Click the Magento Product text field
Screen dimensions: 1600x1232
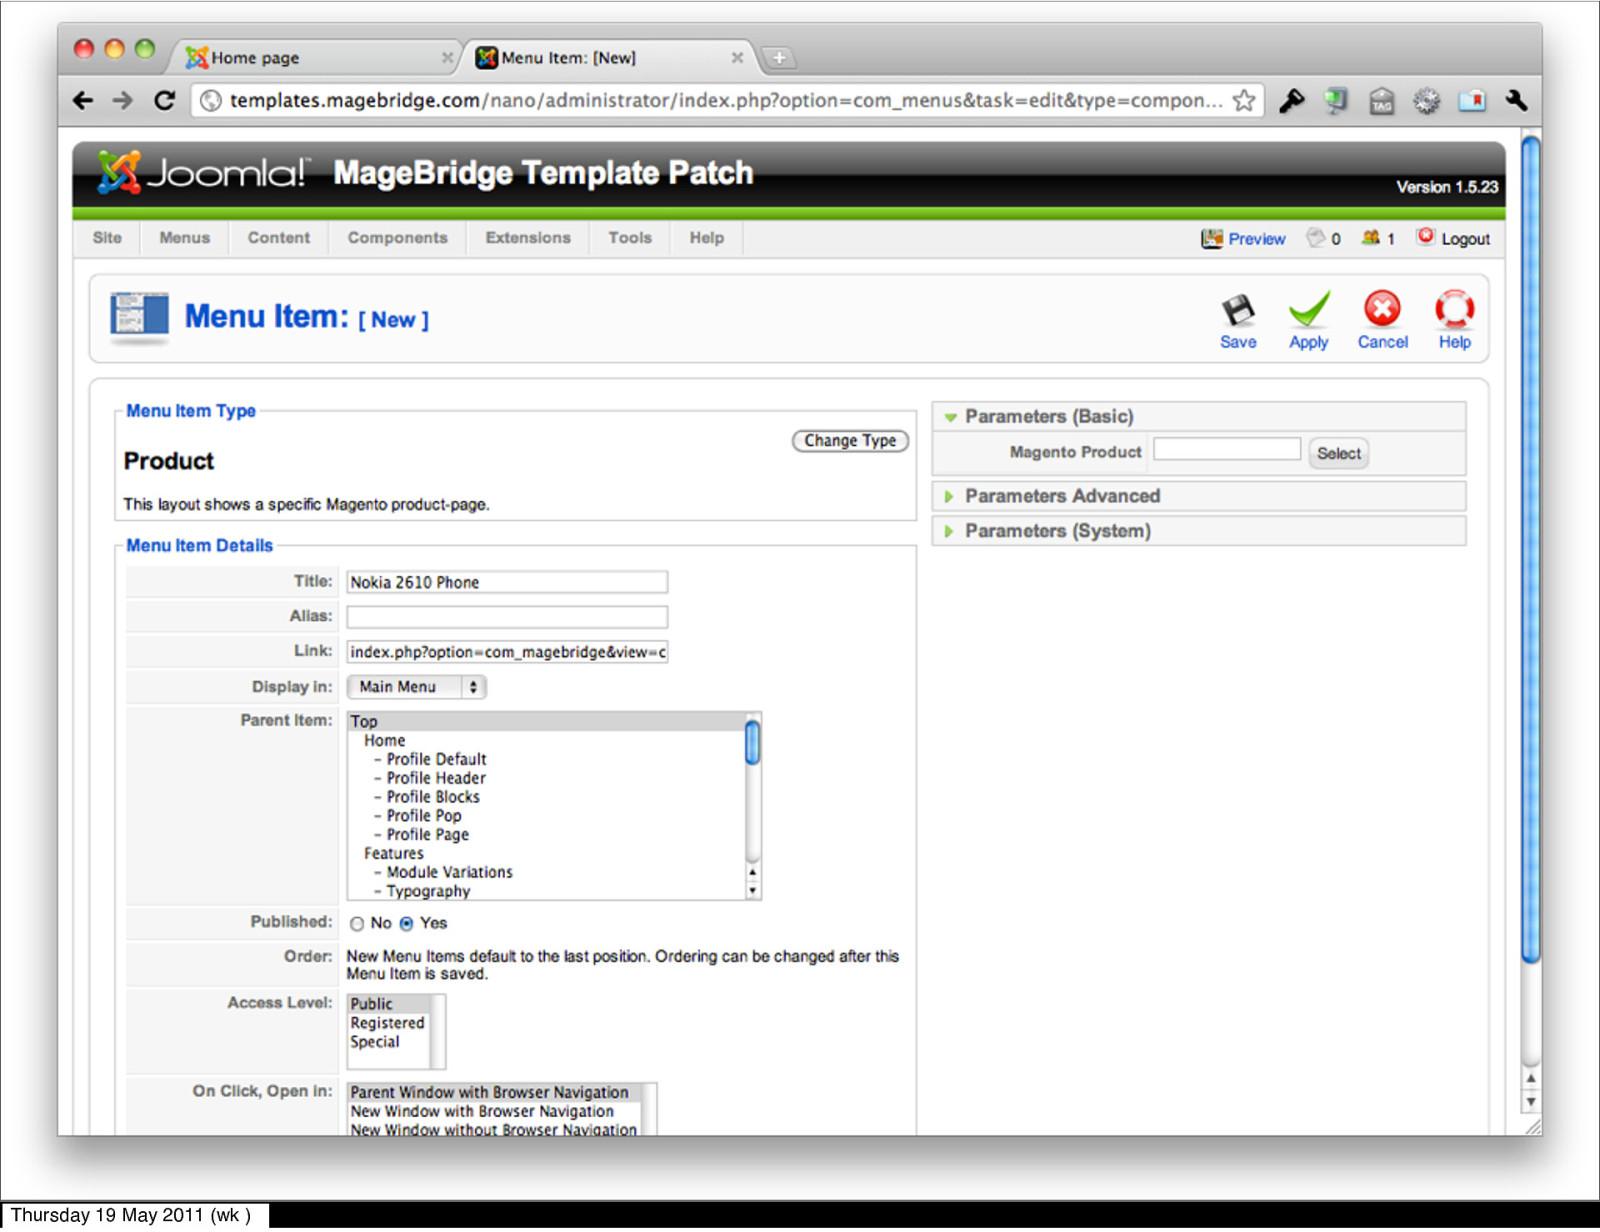click(x=1227, y=449)
